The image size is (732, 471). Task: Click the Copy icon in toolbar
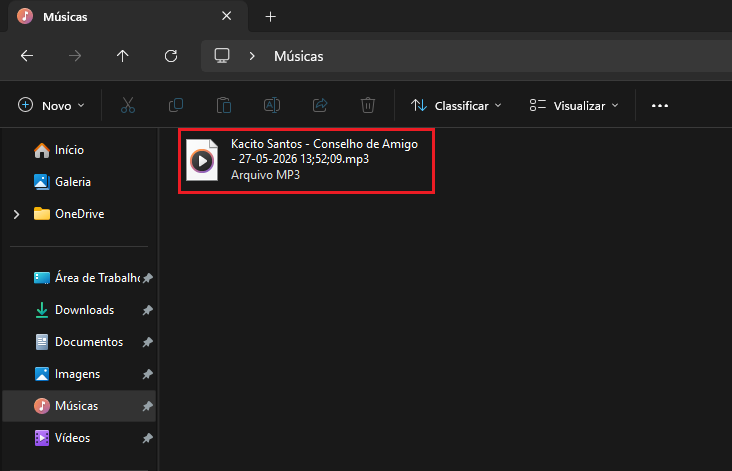(x=176, y=105)
